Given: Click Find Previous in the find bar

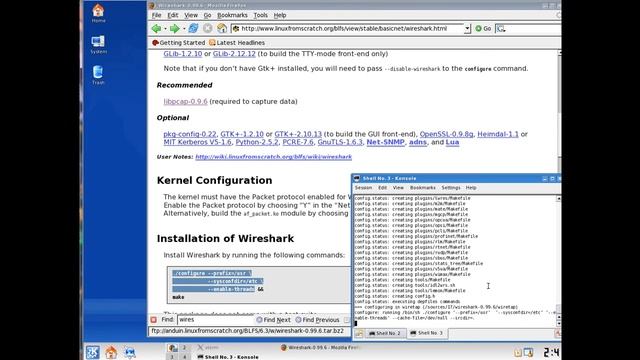Looking at the screenshot, I should (x=317, y=320).
